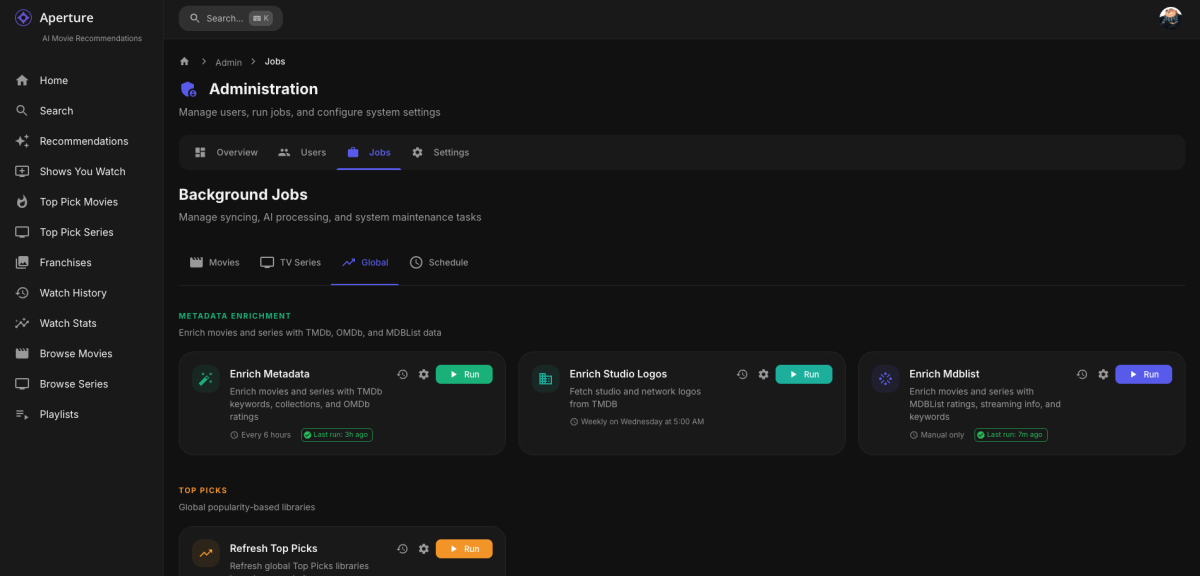Click the 'METADATA ENRICHMENT' section heading
This screenshot has width=1200, height=576.
click(235, 316)
